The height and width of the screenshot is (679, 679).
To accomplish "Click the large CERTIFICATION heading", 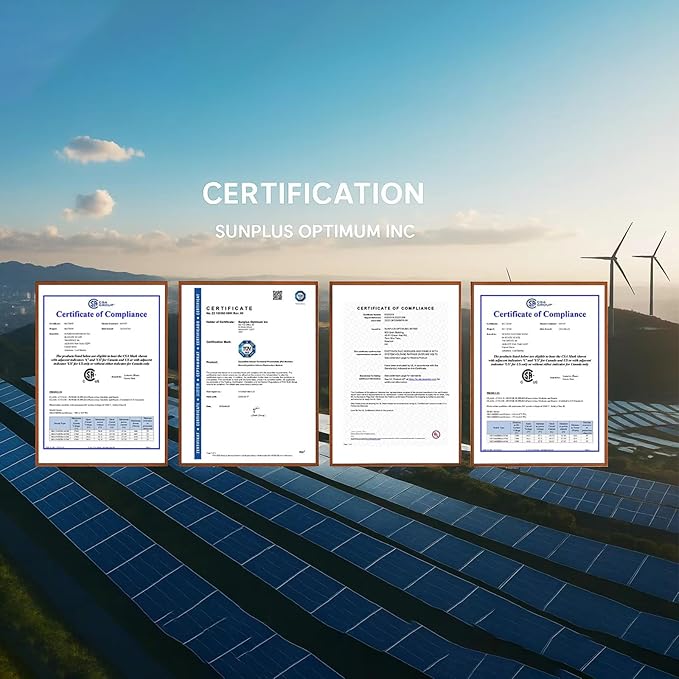I will pyautogui.click(x=313, y=193).
